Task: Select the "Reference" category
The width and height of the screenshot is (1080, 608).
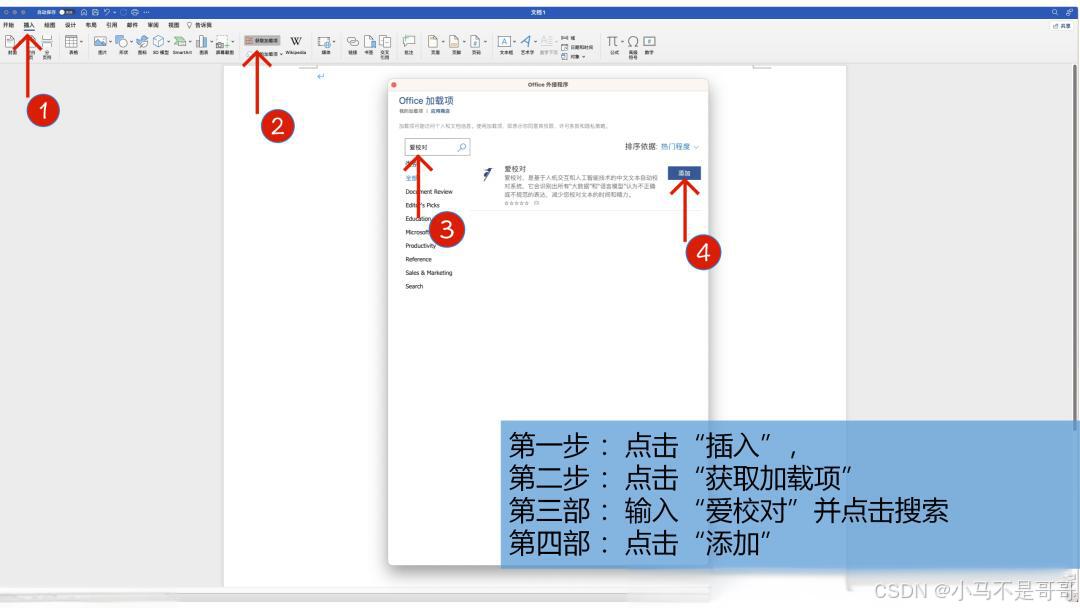Action: coord(418,259)
